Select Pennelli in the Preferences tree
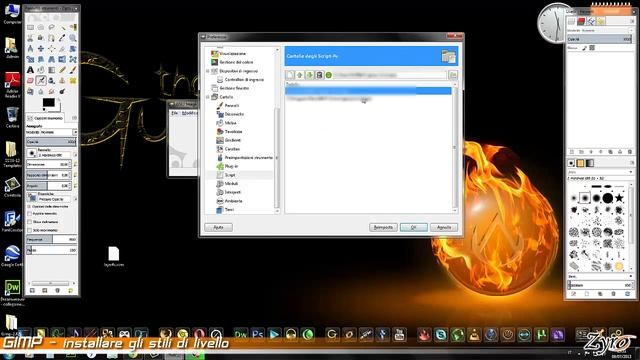Viewport: 640px width, 360px height. 231,106
